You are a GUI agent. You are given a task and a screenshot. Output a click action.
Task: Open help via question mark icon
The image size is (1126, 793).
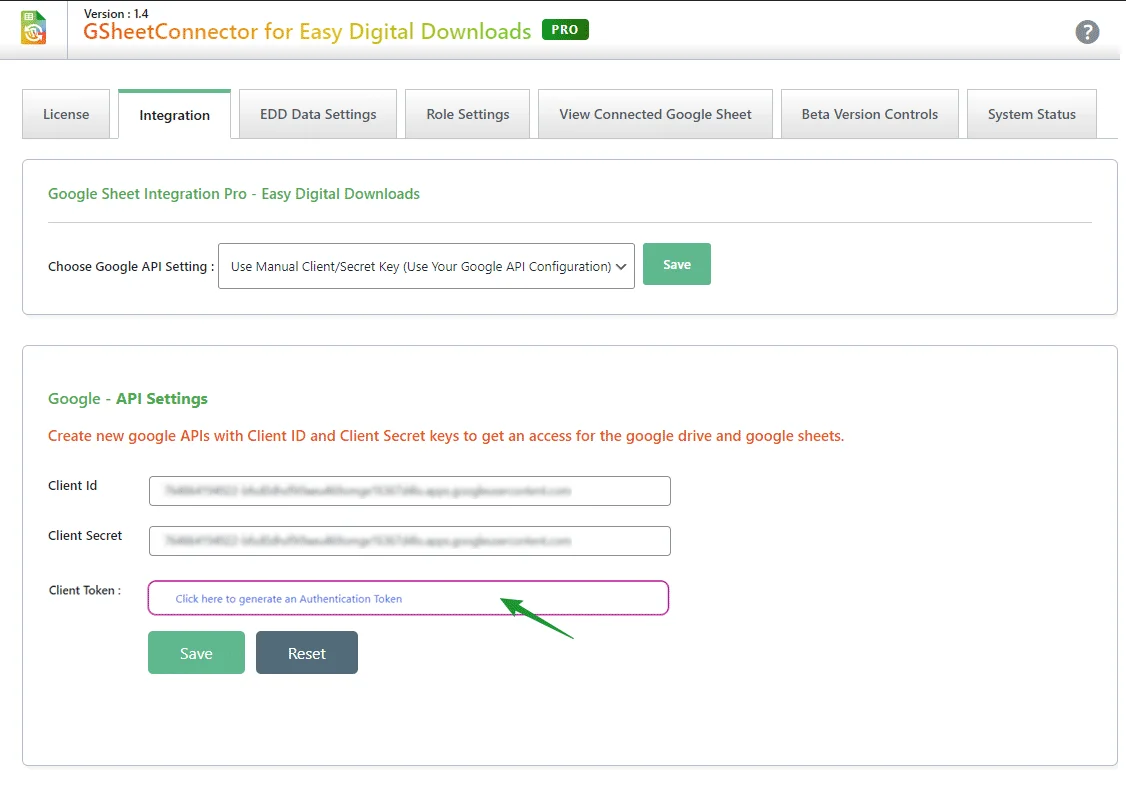[1087, 32]
